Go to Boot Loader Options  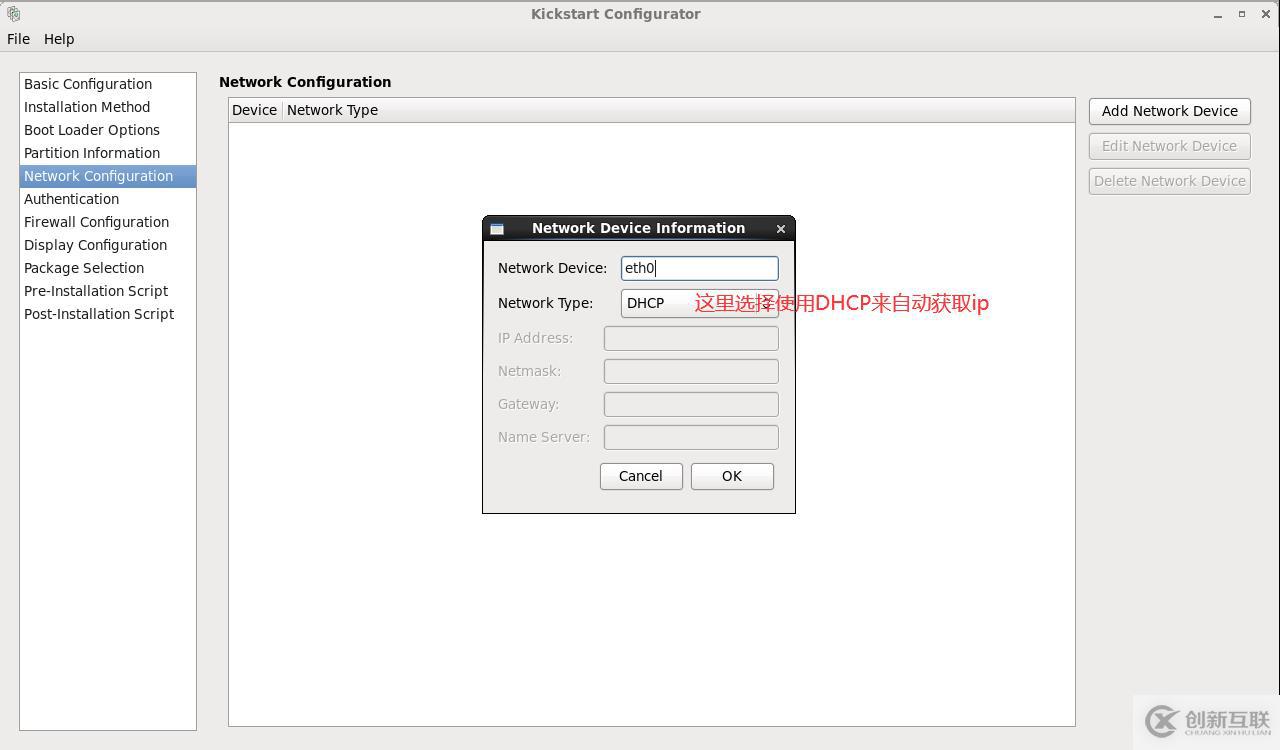pyautogui.click(x=108, y=130)
